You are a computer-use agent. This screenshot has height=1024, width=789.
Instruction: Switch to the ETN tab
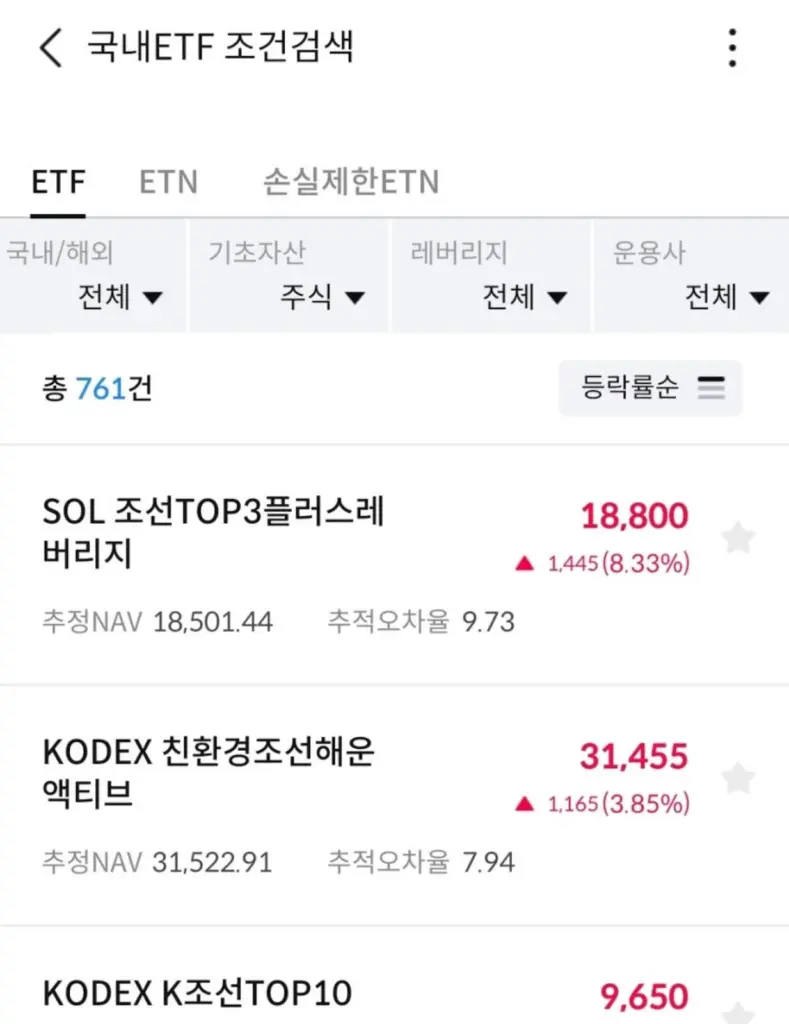coord(168,182)
